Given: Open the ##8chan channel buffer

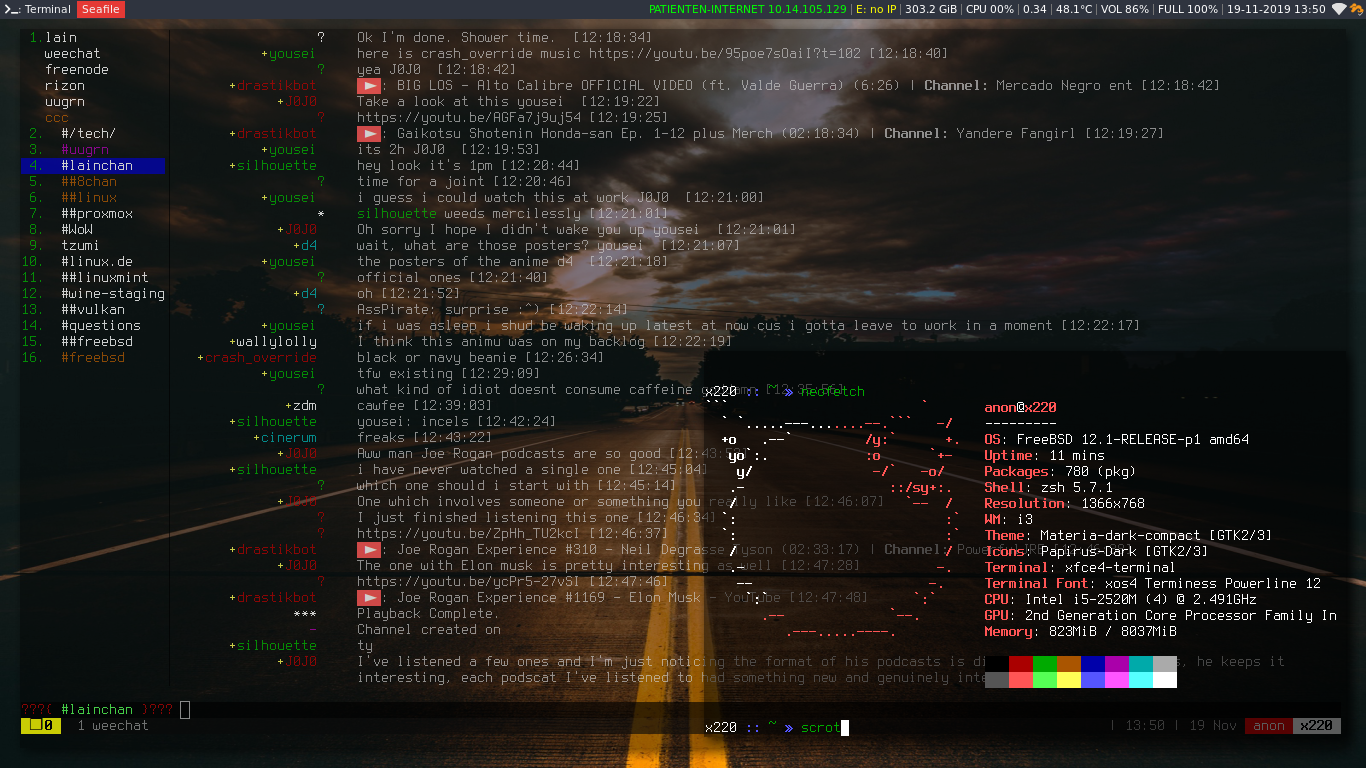Looking at the screenshot, I should (89, 182).
